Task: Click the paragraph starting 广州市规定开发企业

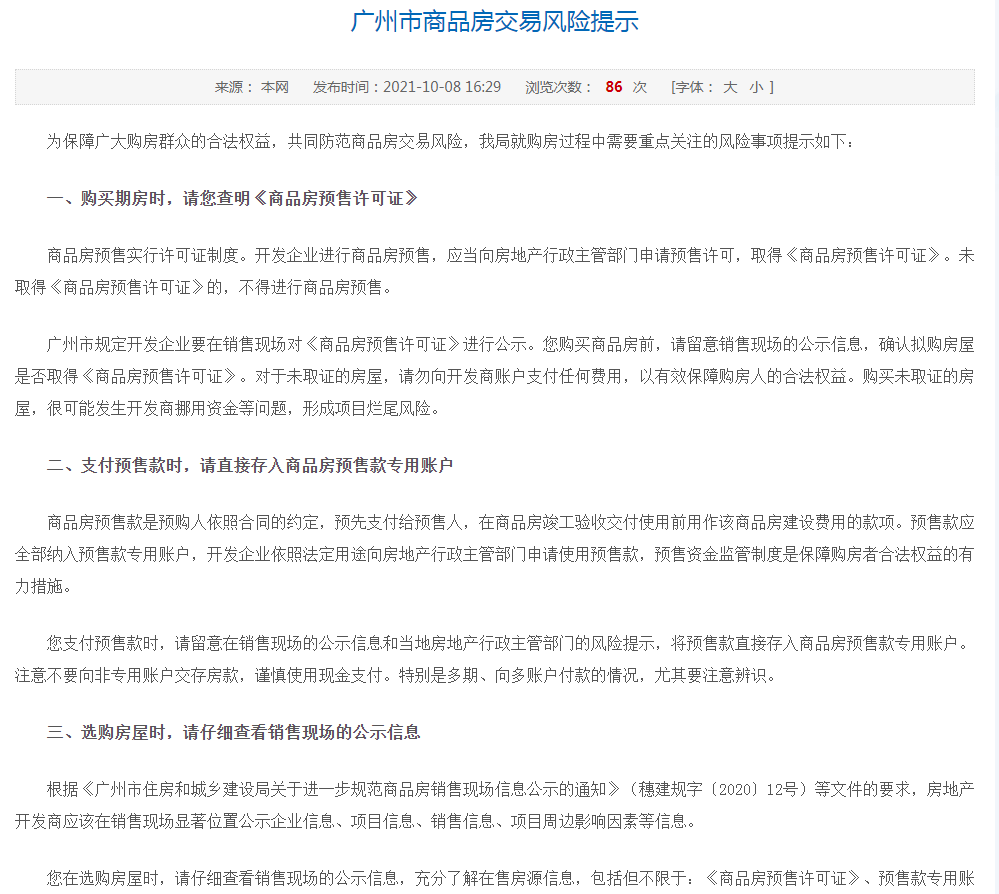Action: point(500,376)
